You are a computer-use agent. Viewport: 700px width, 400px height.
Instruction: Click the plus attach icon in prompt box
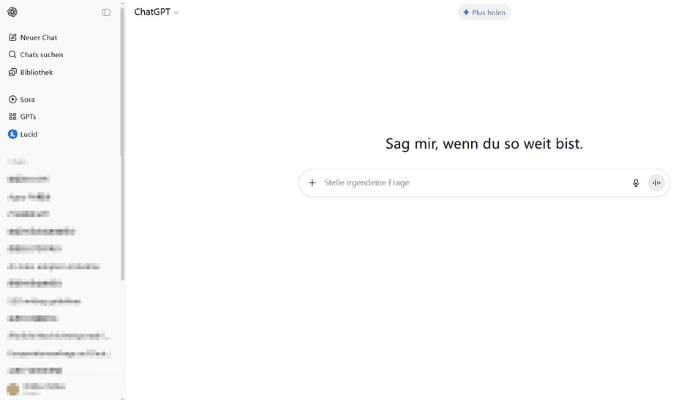(x=312, y=183)
